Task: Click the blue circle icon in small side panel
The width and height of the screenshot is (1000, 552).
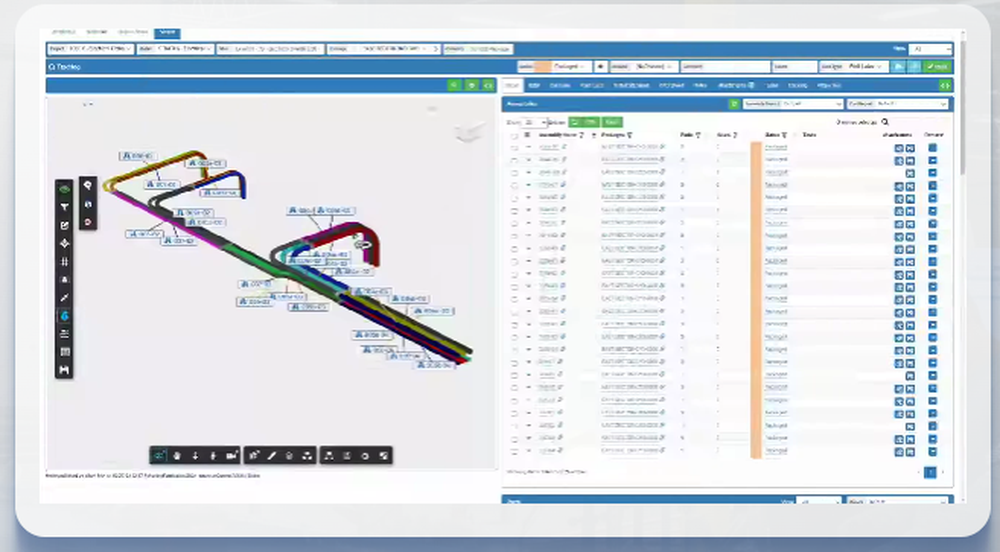Action: tap(88, 204)
